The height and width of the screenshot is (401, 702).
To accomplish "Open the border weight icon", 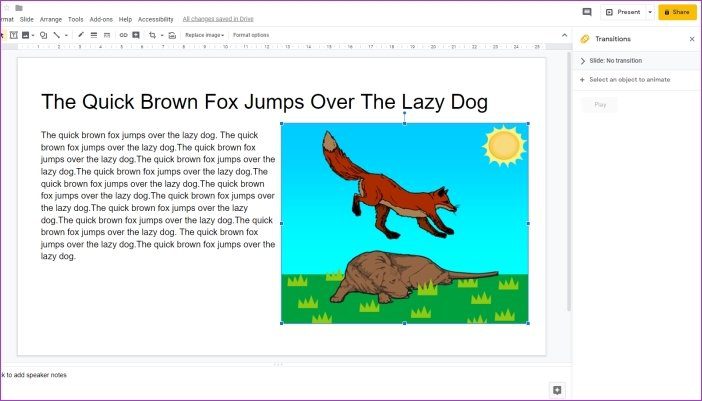I will tap(94, 35).
